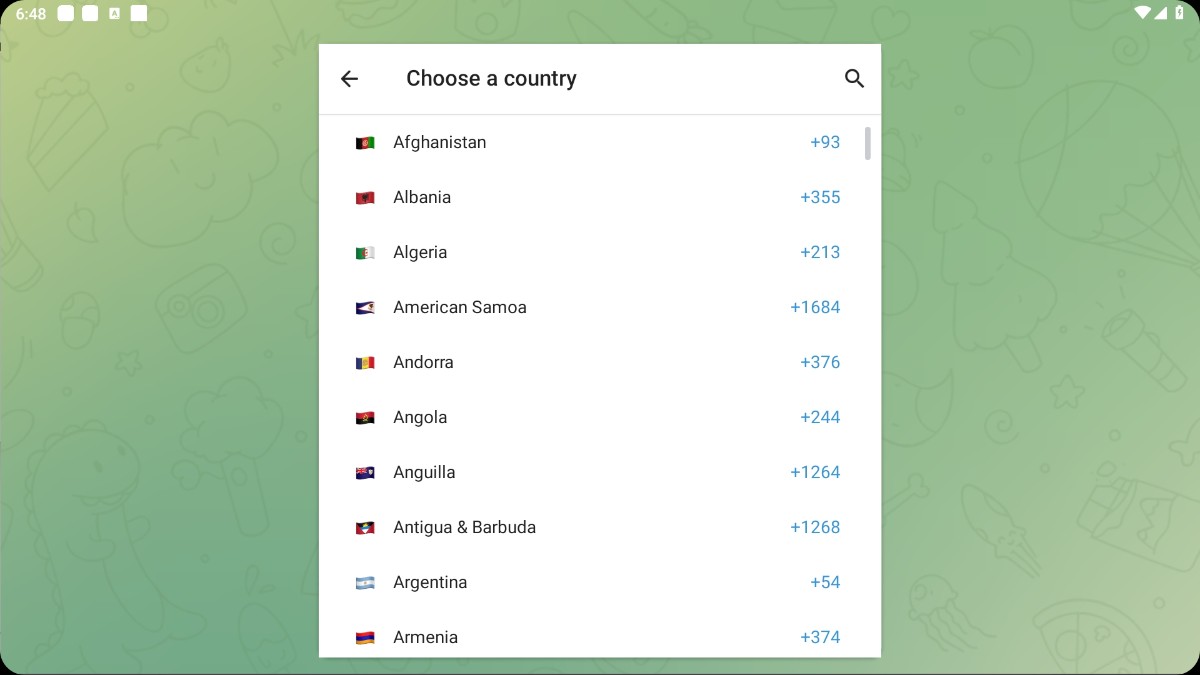1200x675 pixels.
Task: Select the +1264 Anguilla code
Action: [x=815, y=472]
